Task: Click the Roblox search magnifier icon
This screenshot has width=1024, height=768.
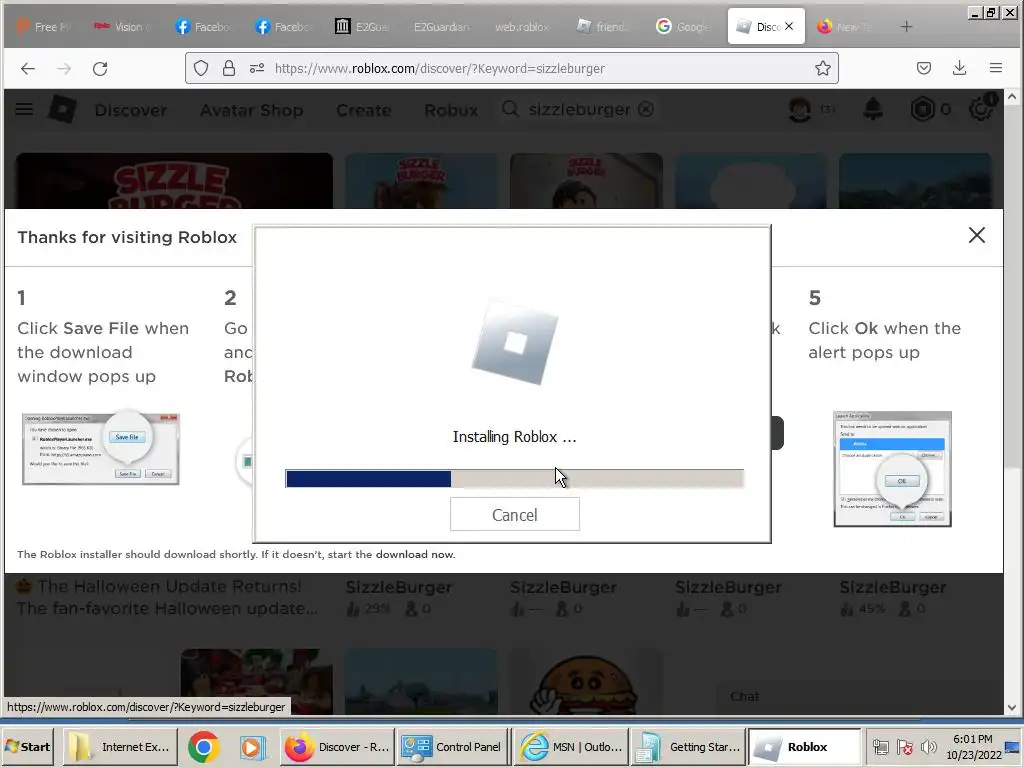Action: tap(511, 109)
